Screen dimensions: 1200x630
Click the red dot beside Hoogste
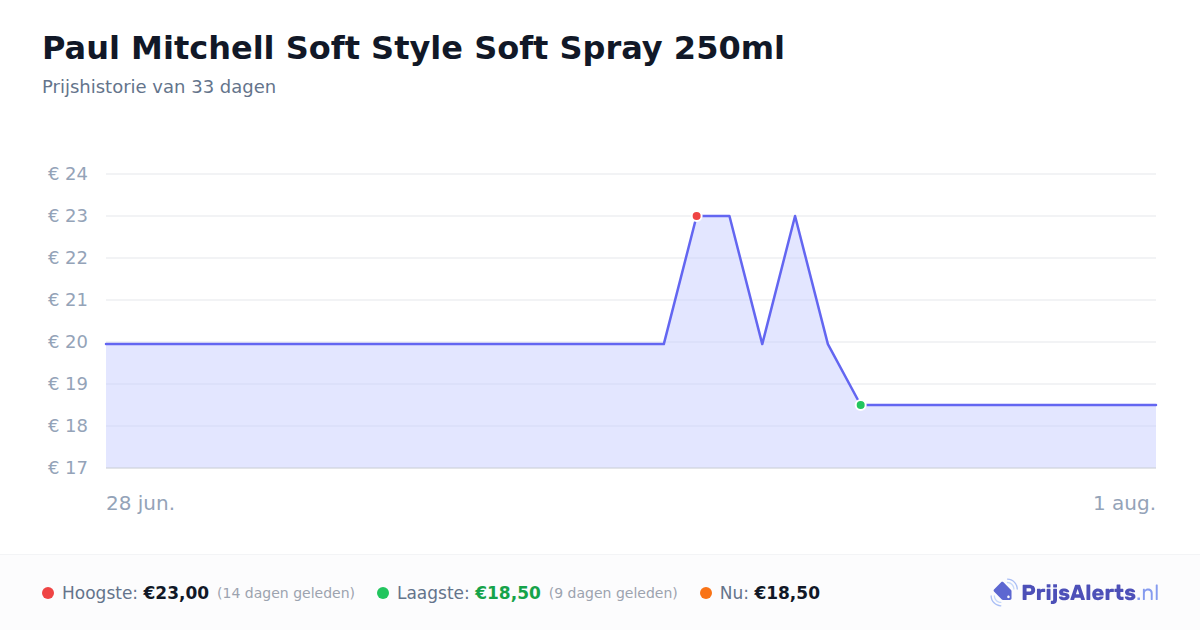click(48, 593)
